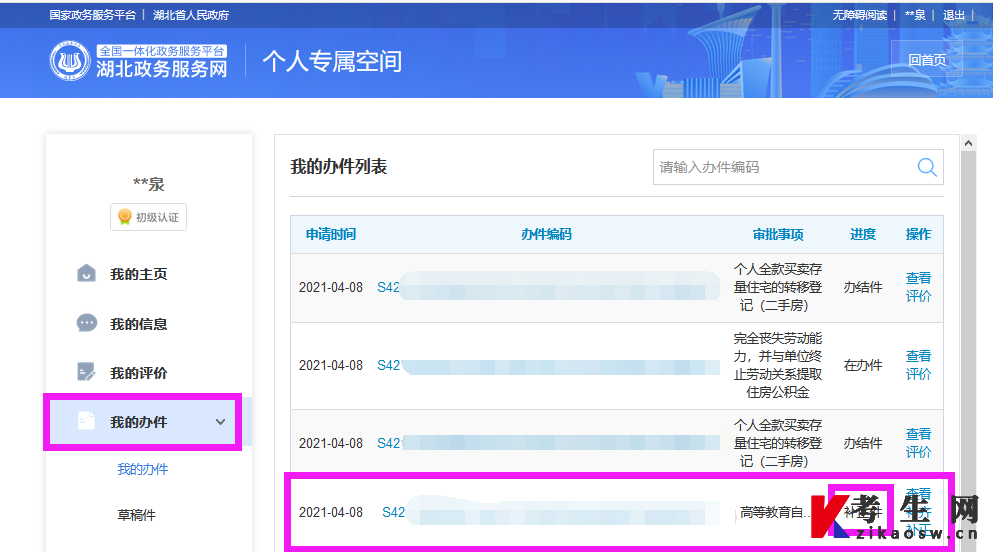The image size is (993, 552).
Task: Click the scrollbar up arrow
Action: (x=968, y=143)
